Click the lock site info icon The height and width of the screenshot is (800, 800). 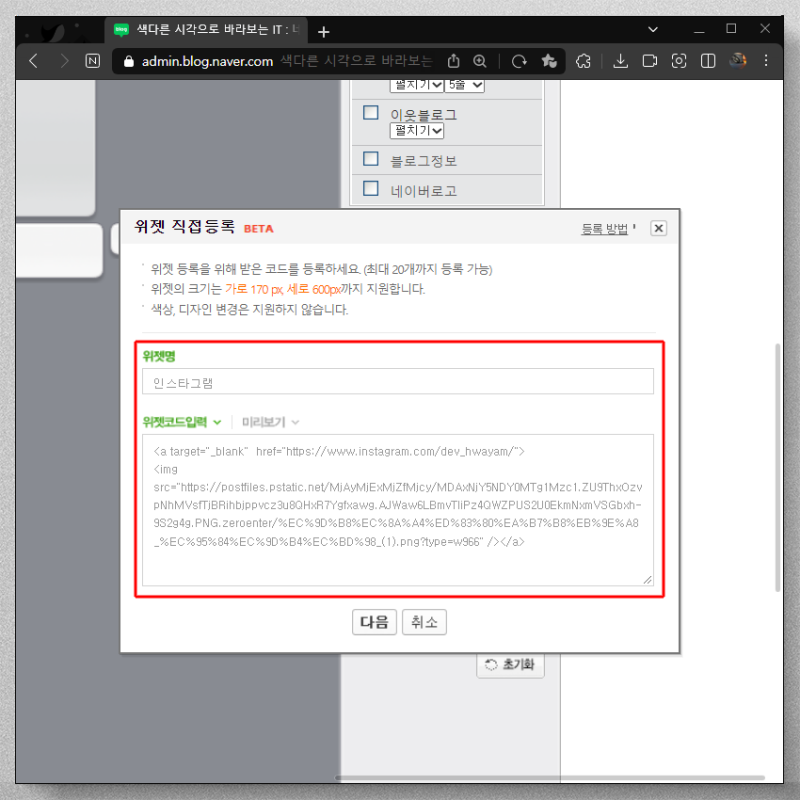[129, 62]
